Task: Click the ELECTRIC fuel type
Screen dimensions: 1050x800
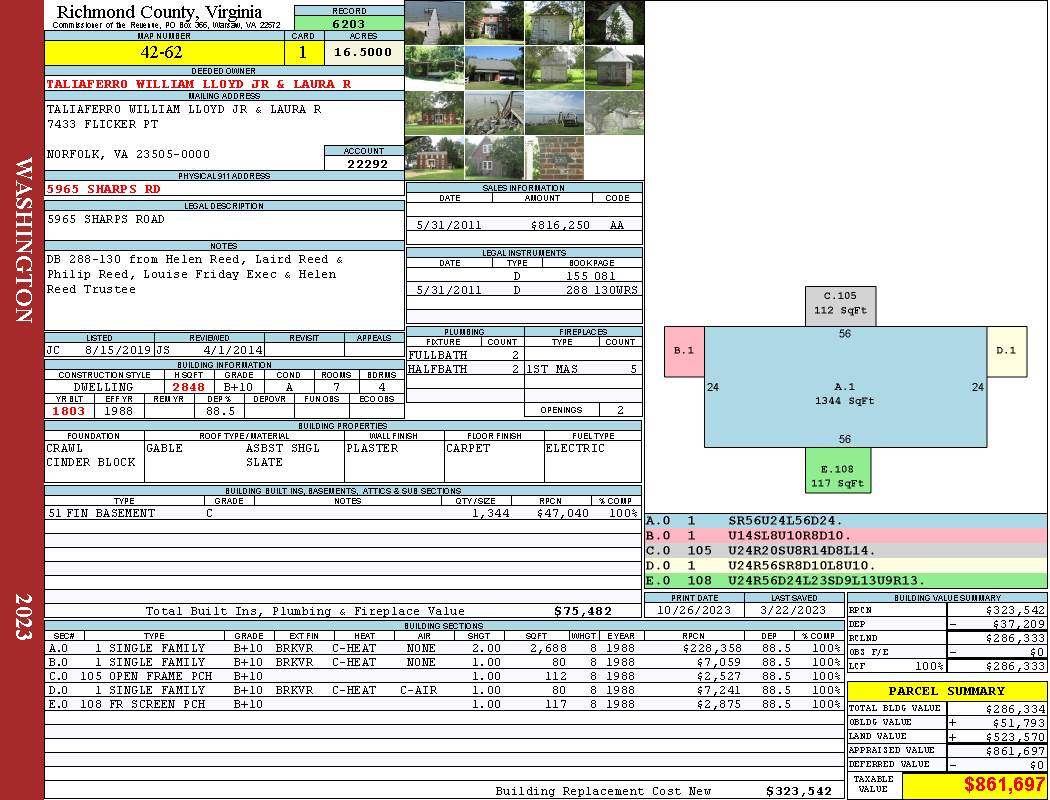Action: [575, 448]
